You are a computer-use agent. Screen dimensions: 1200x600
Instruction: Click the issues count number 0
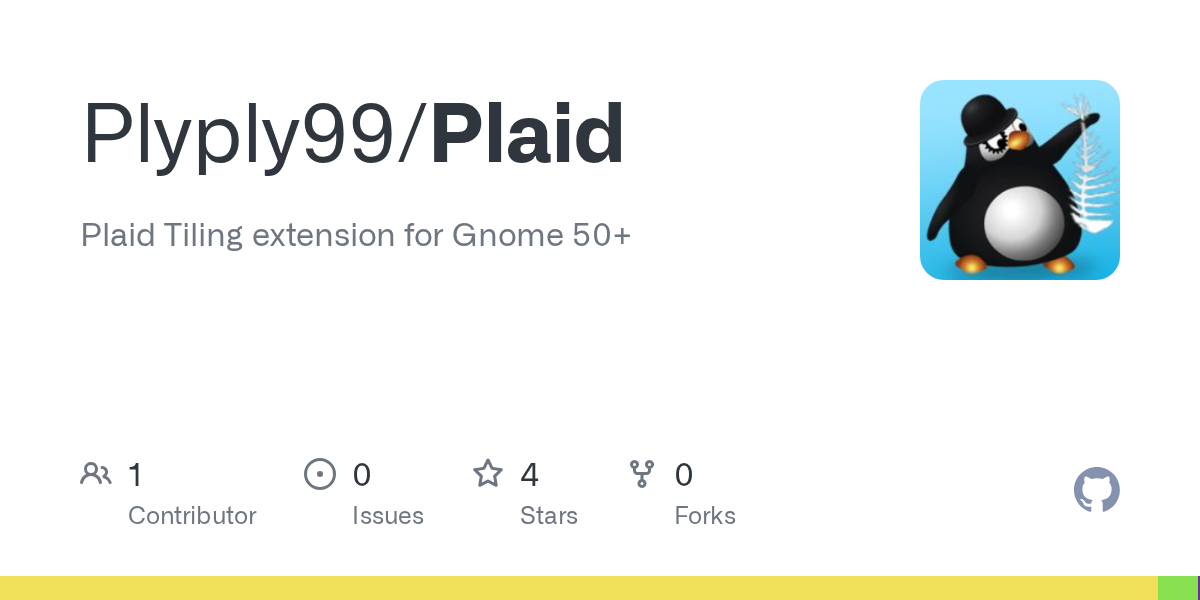pyautogui.click(x=362, y=474)
